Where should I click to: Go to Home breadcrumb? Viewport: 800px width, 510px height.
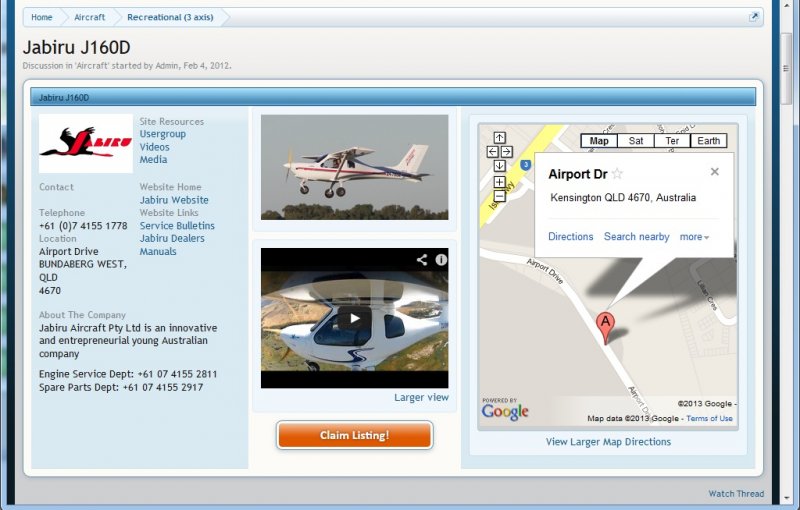pos(42,17)
